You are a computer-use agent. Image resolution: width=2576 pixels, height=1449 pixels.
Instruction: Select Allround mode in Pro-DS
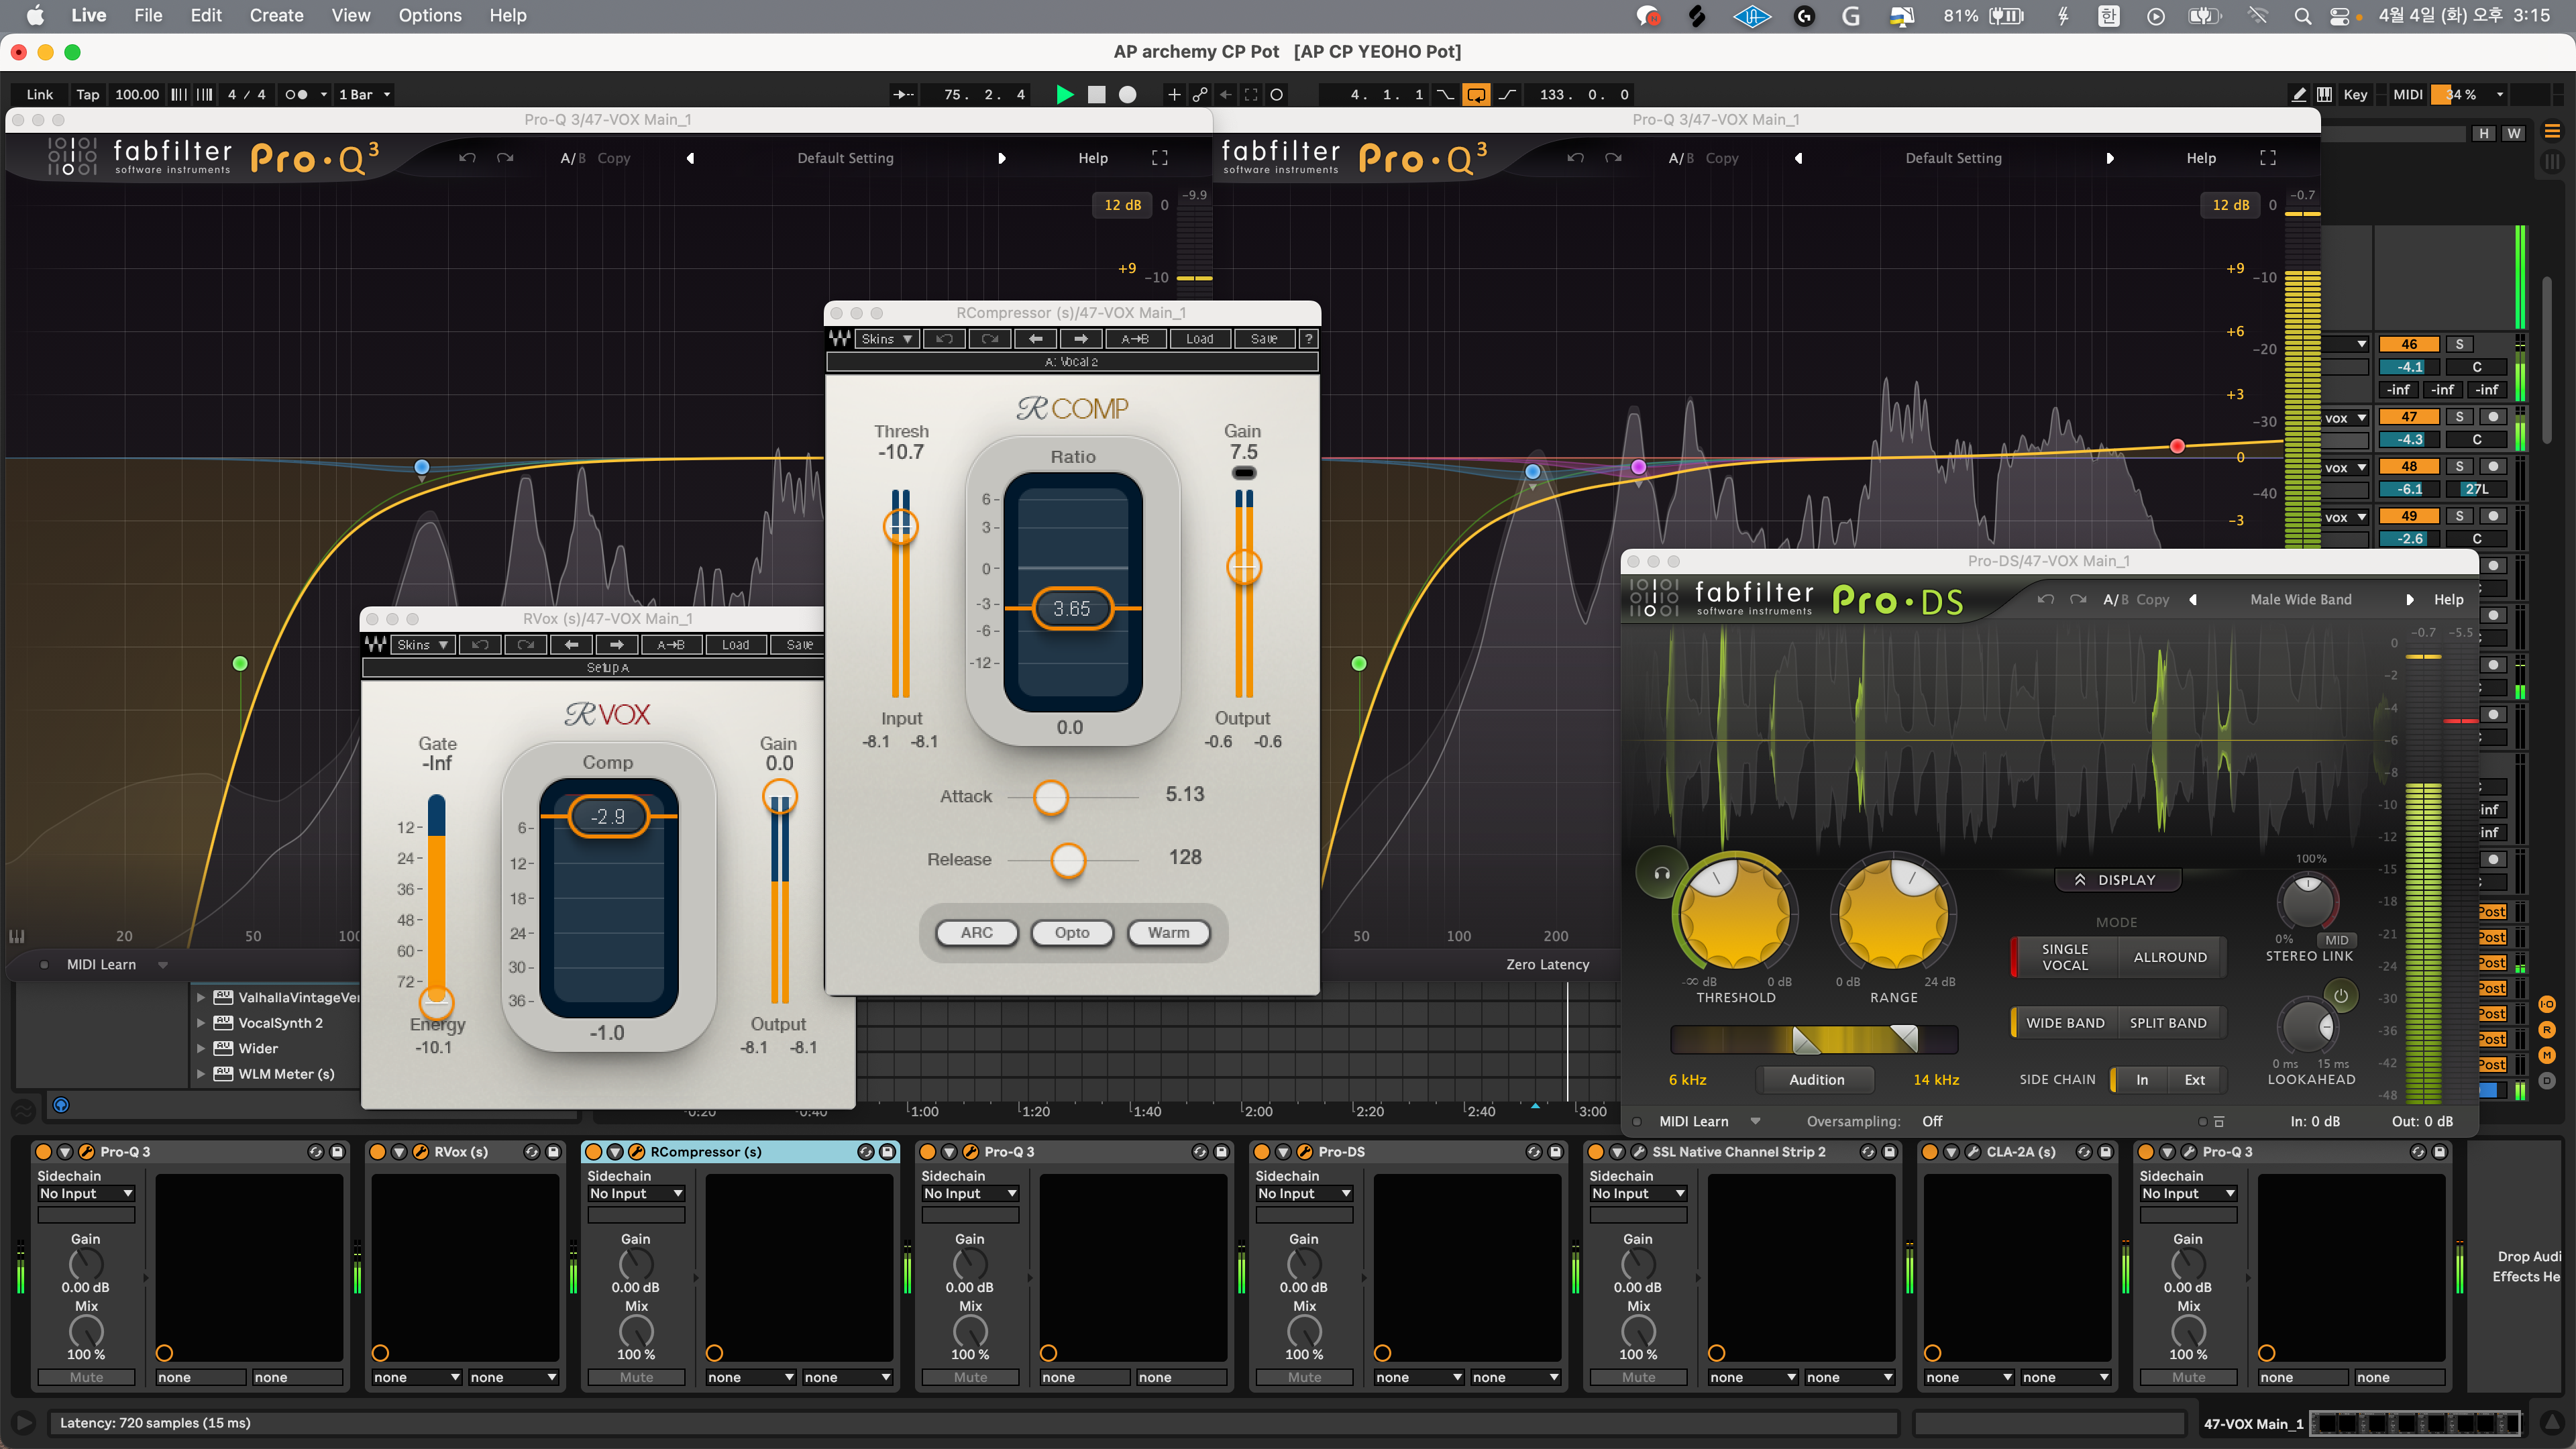(x=2170, y=957)
